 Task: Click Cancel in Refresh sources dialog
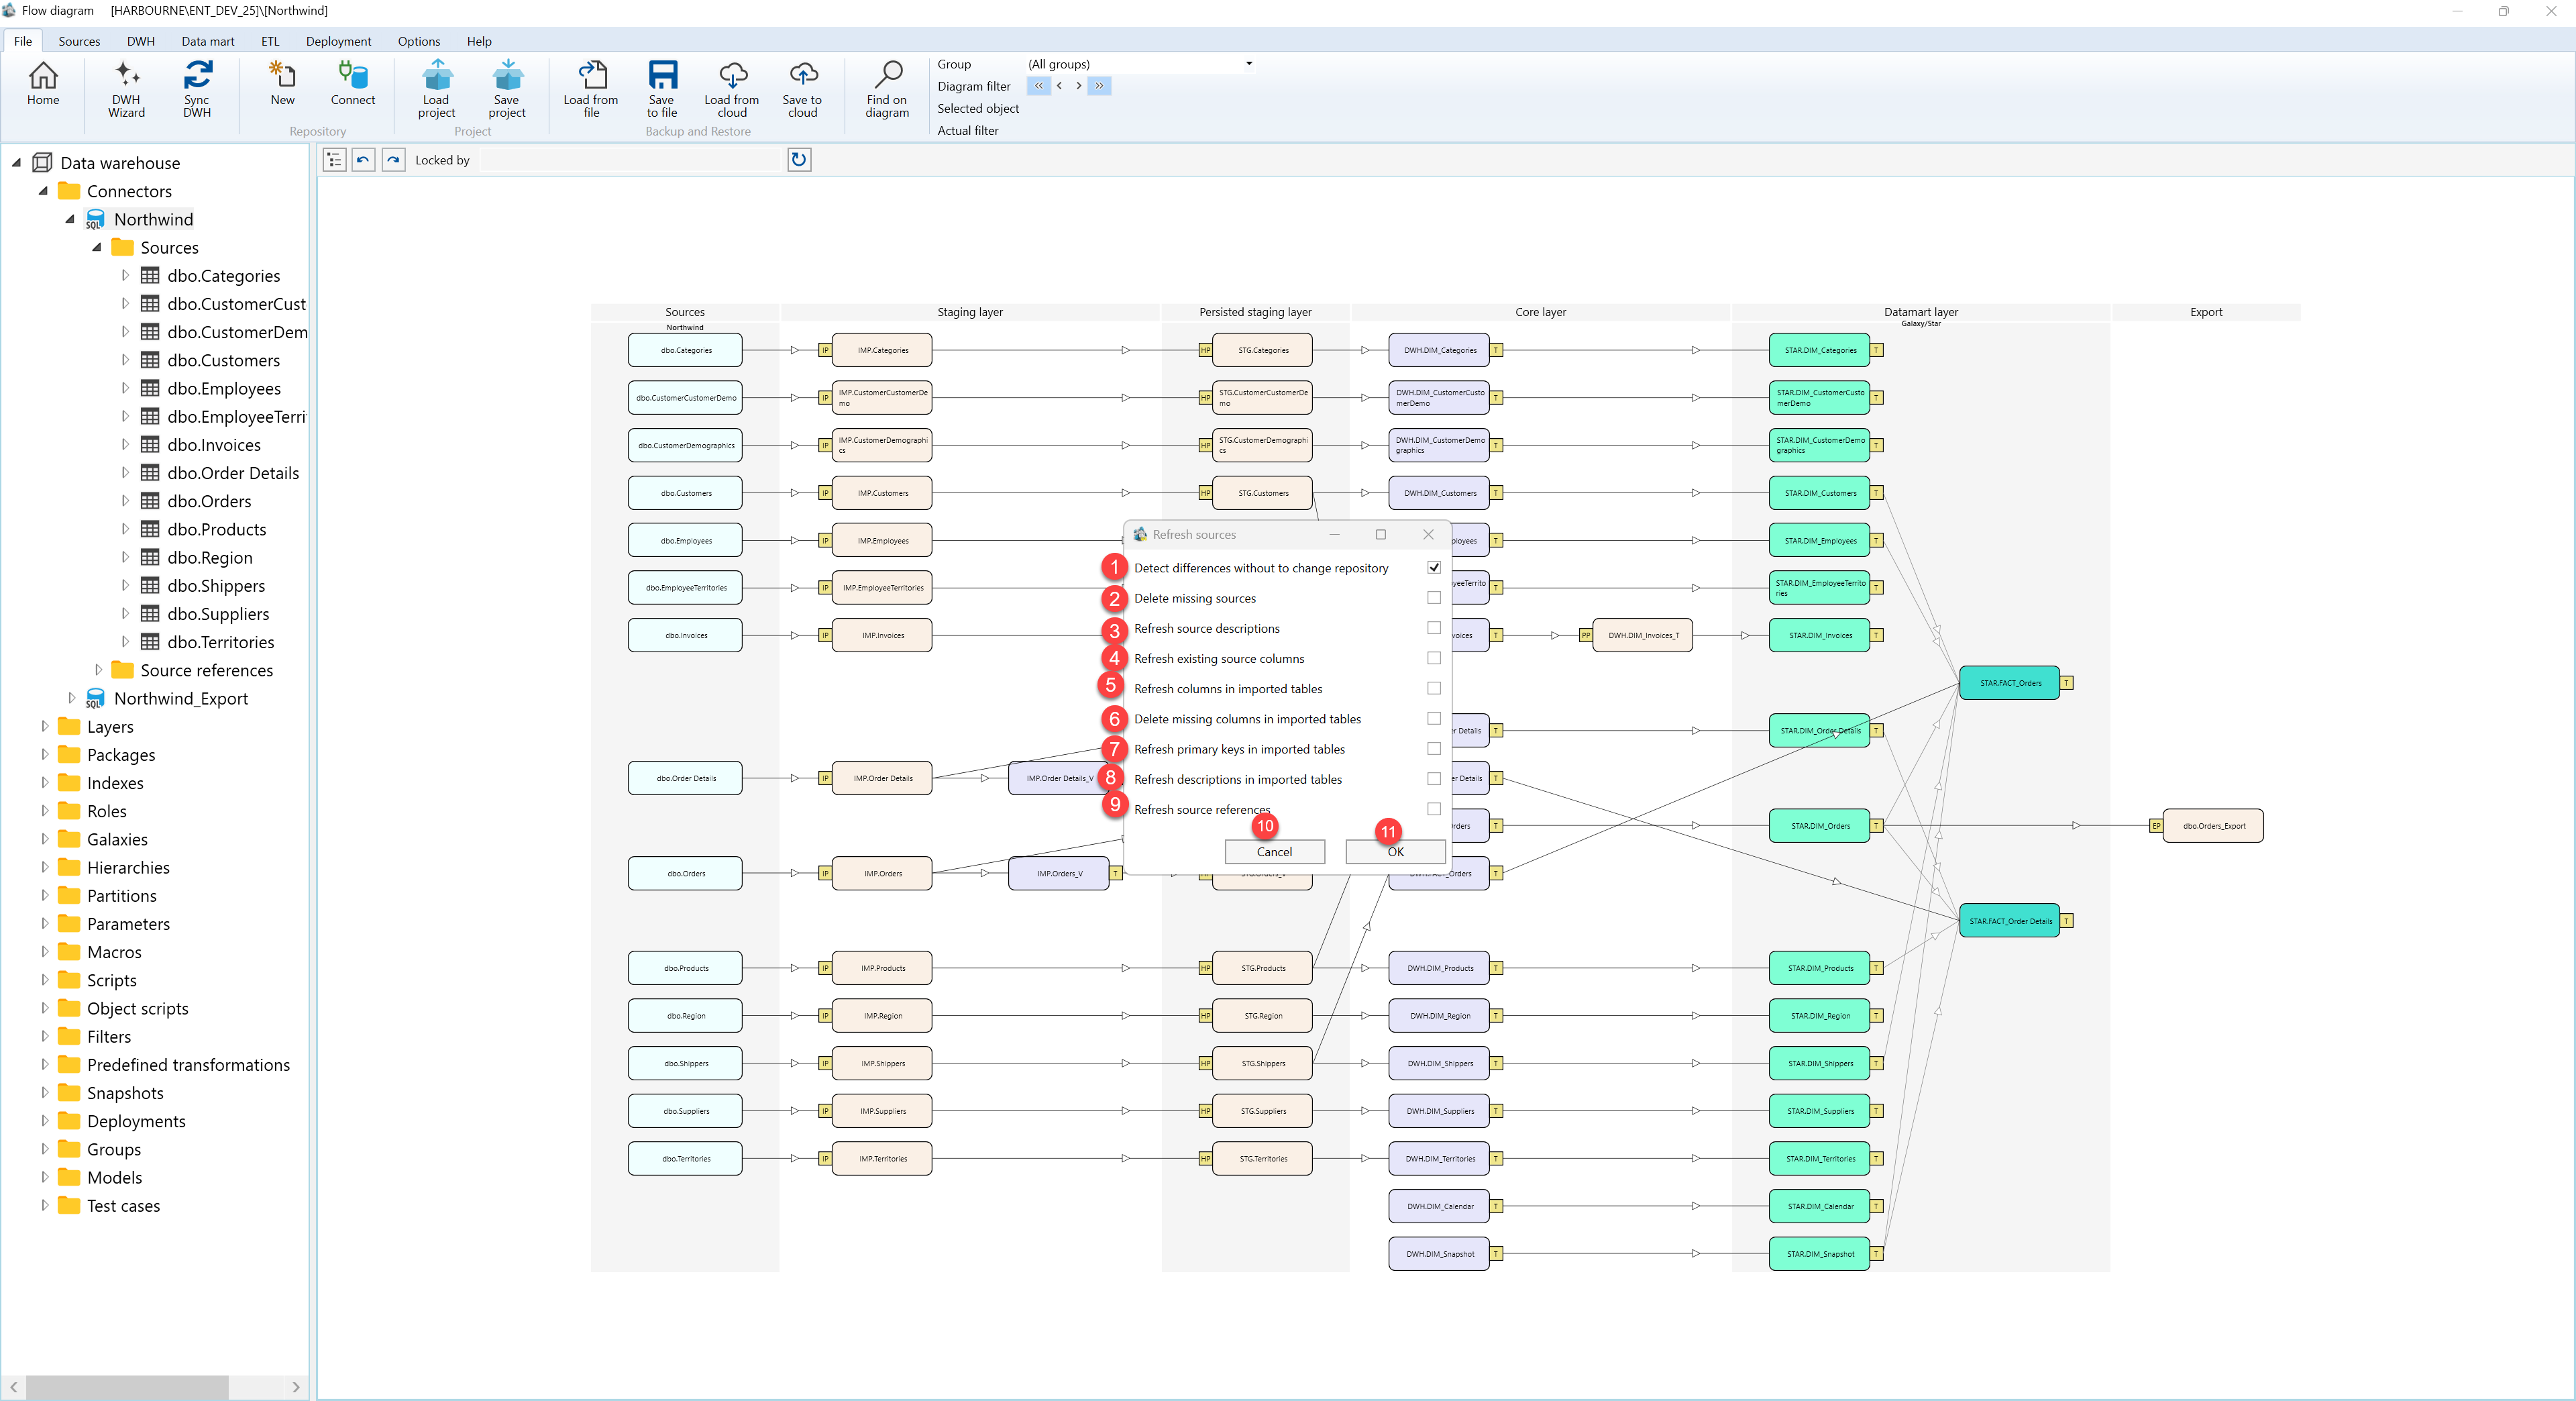pyautogui.click(x=1274, y=852)
